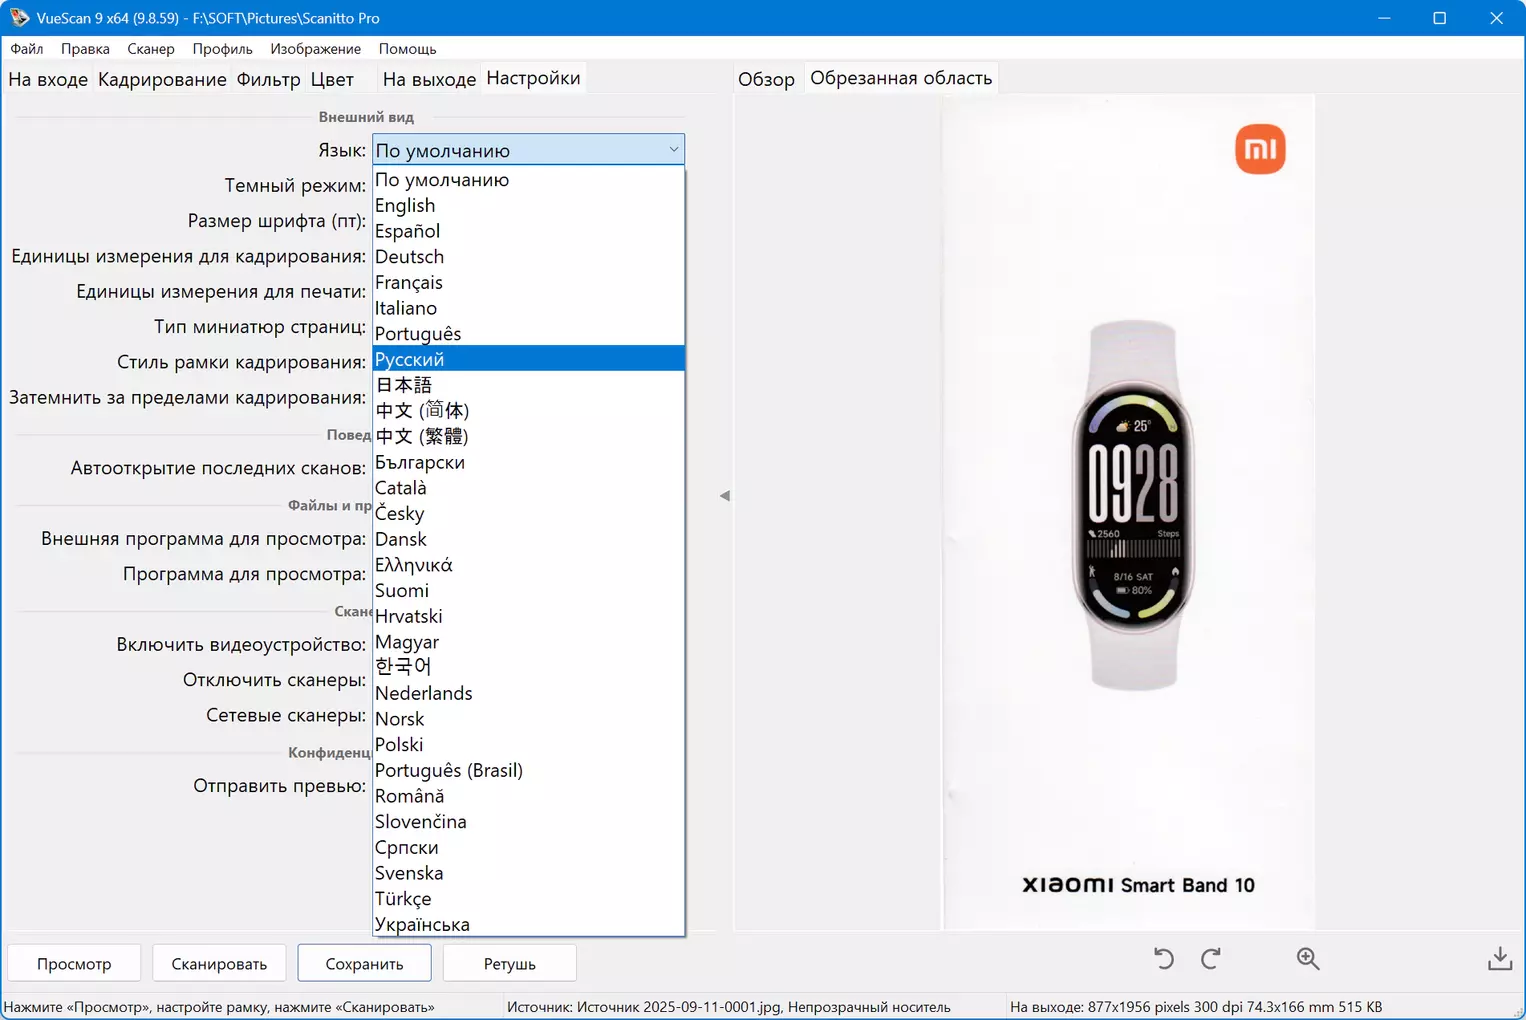Image resolution: width=1526 pixels, height=1020 pixels.
Task: Choose Magyar in the language list
Action: pos(528,642)
